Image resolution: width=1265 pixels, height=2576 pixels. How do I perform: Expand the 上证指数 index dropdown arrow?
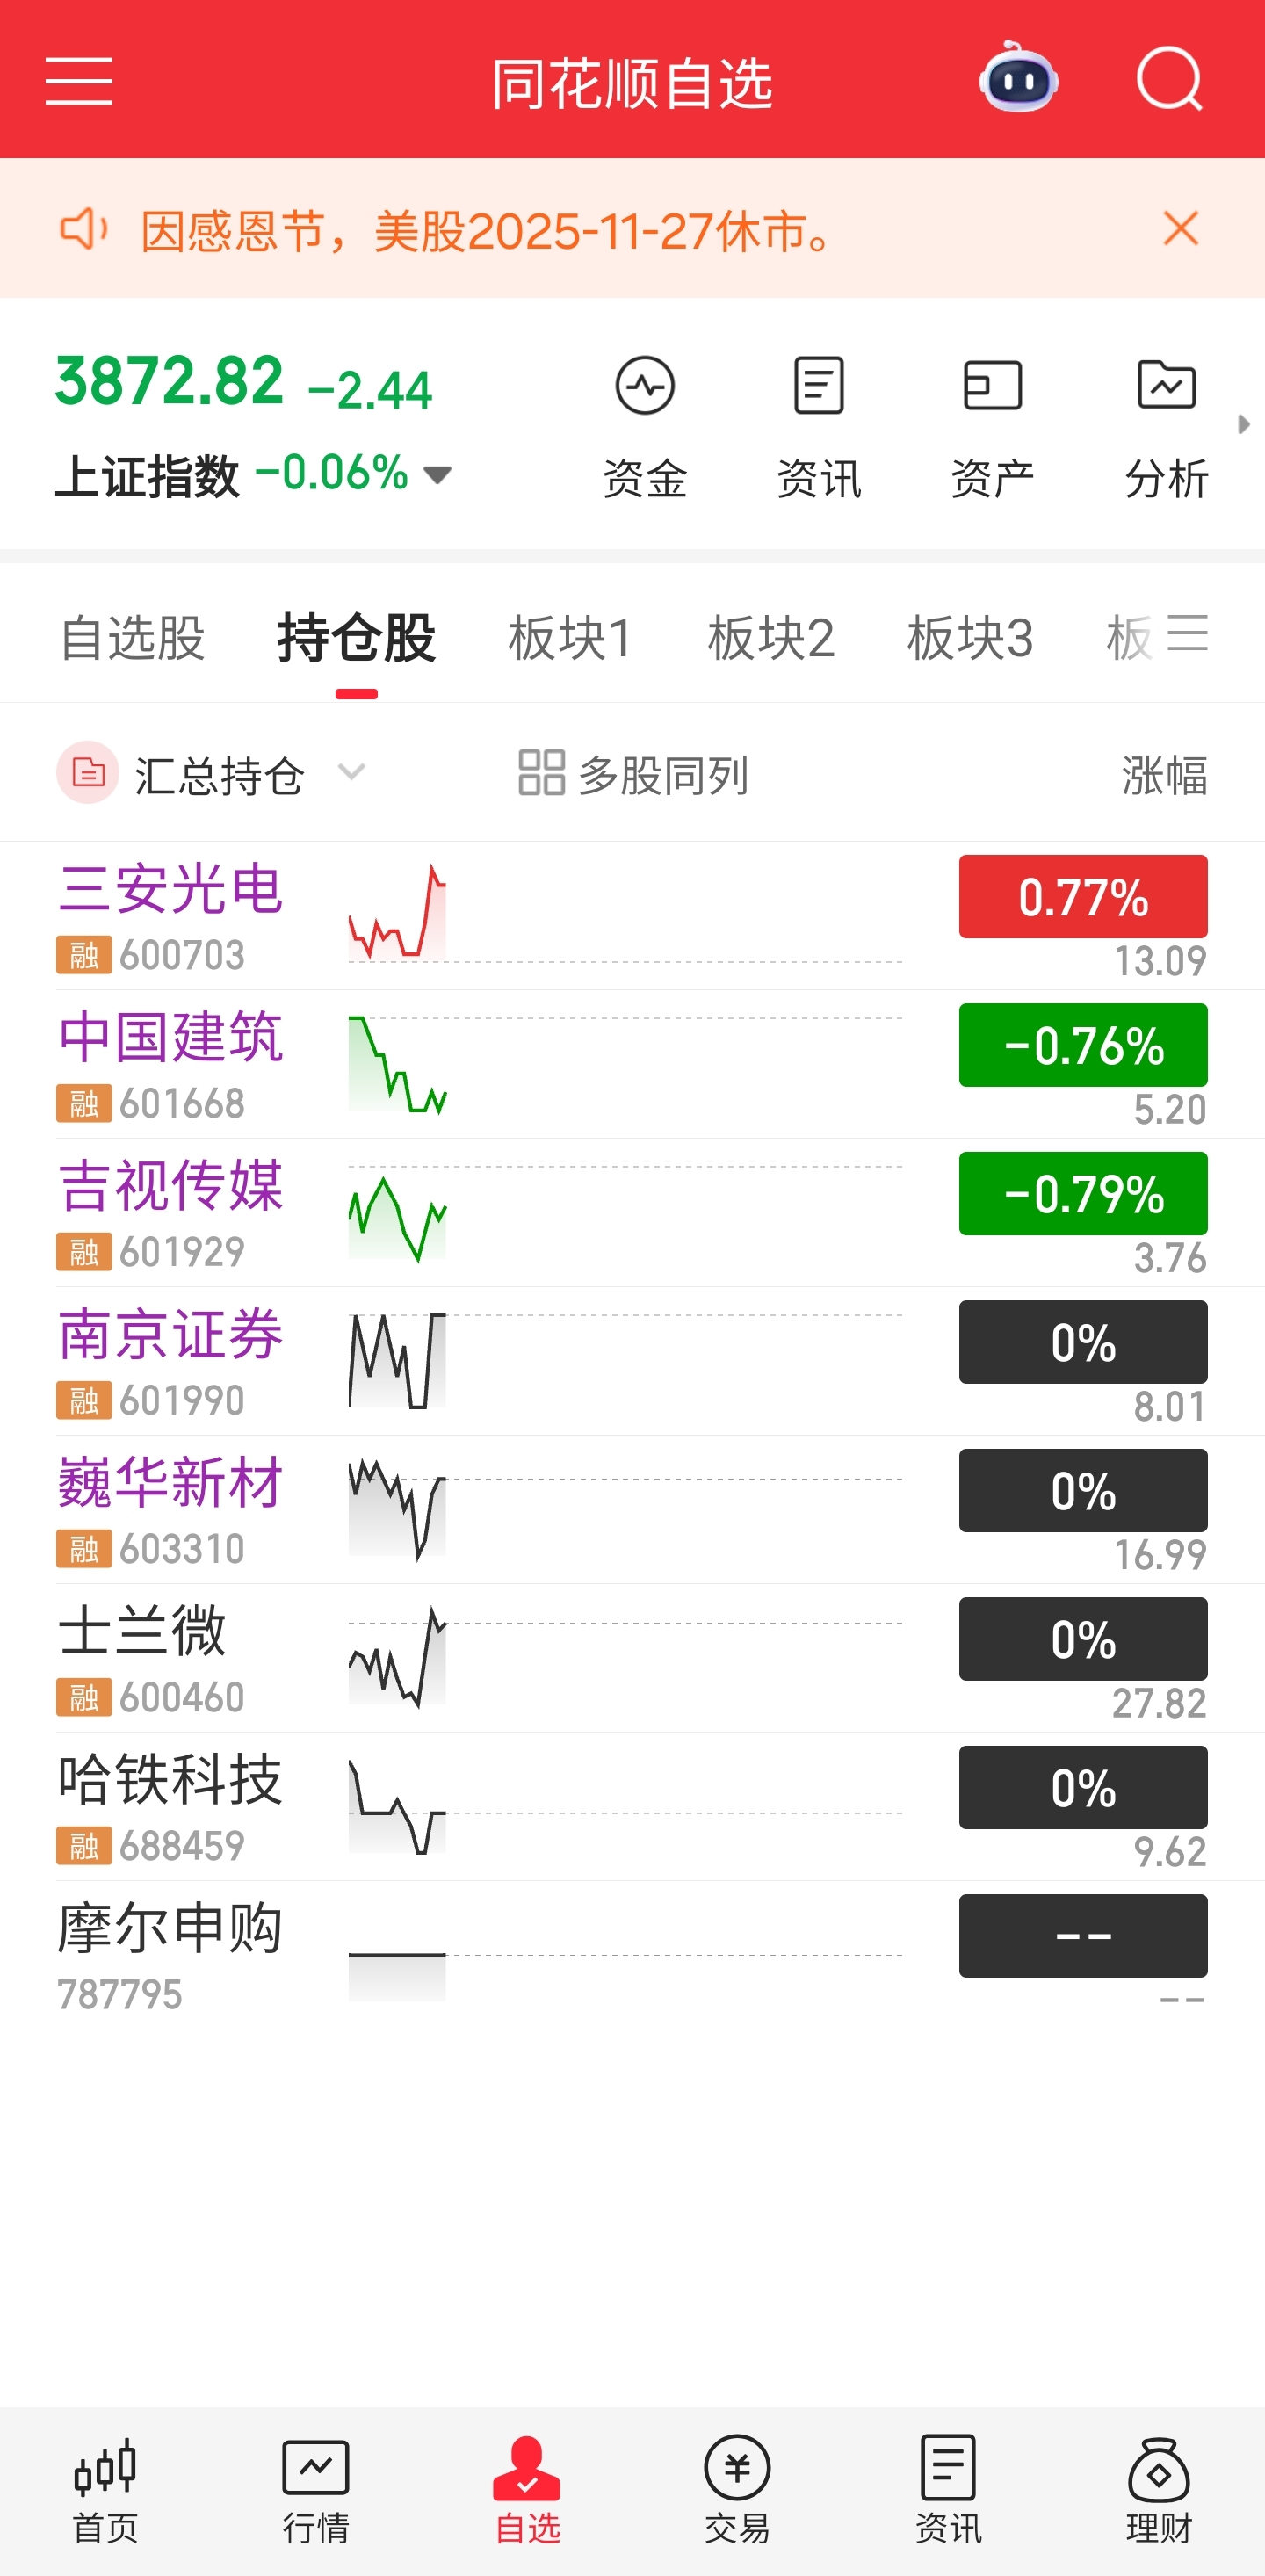(x=437, y=474)
